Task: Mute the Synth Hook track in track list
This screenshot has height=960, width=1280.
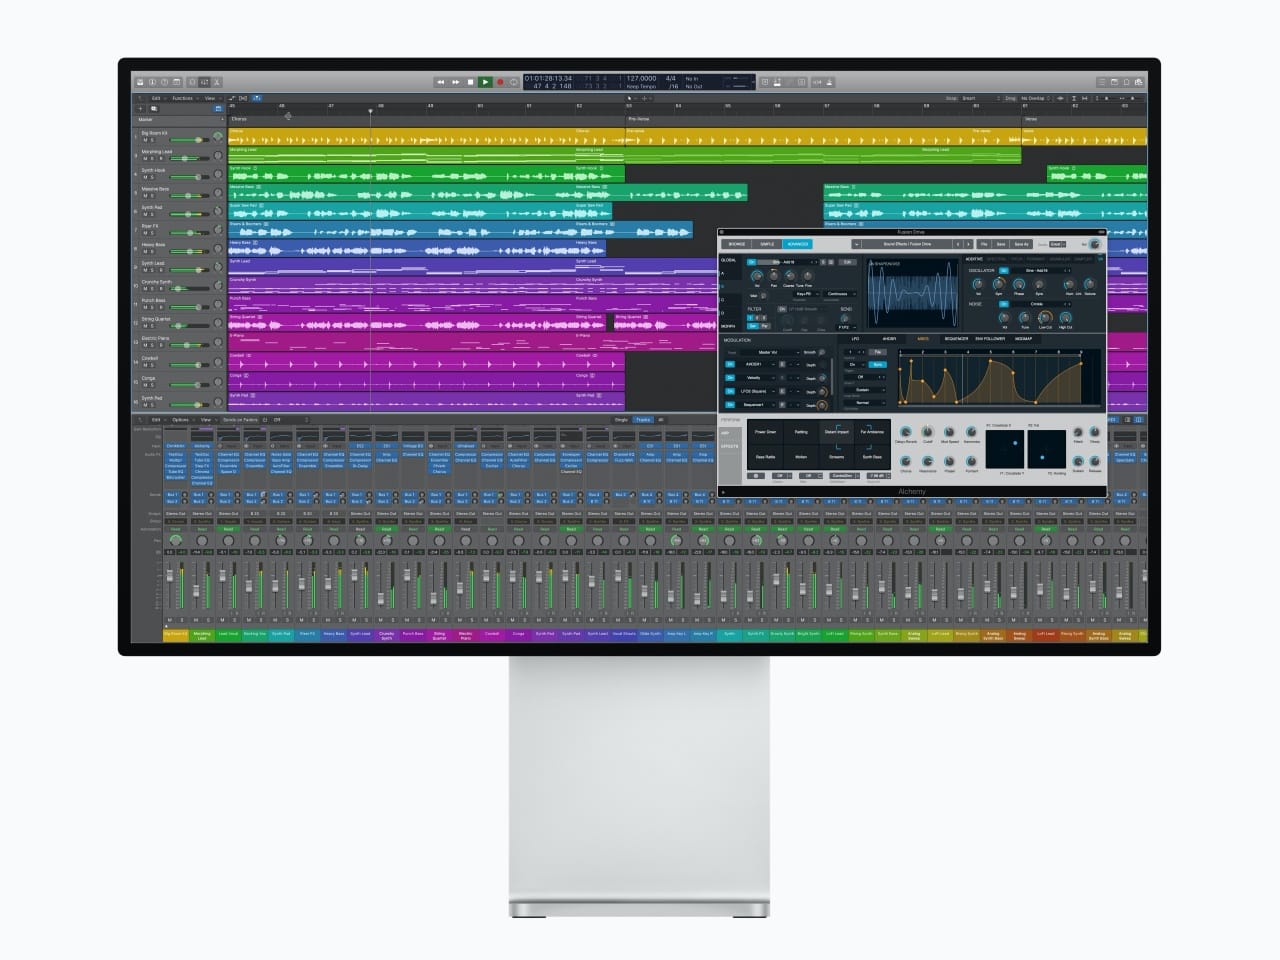Action: coord(145,178)
